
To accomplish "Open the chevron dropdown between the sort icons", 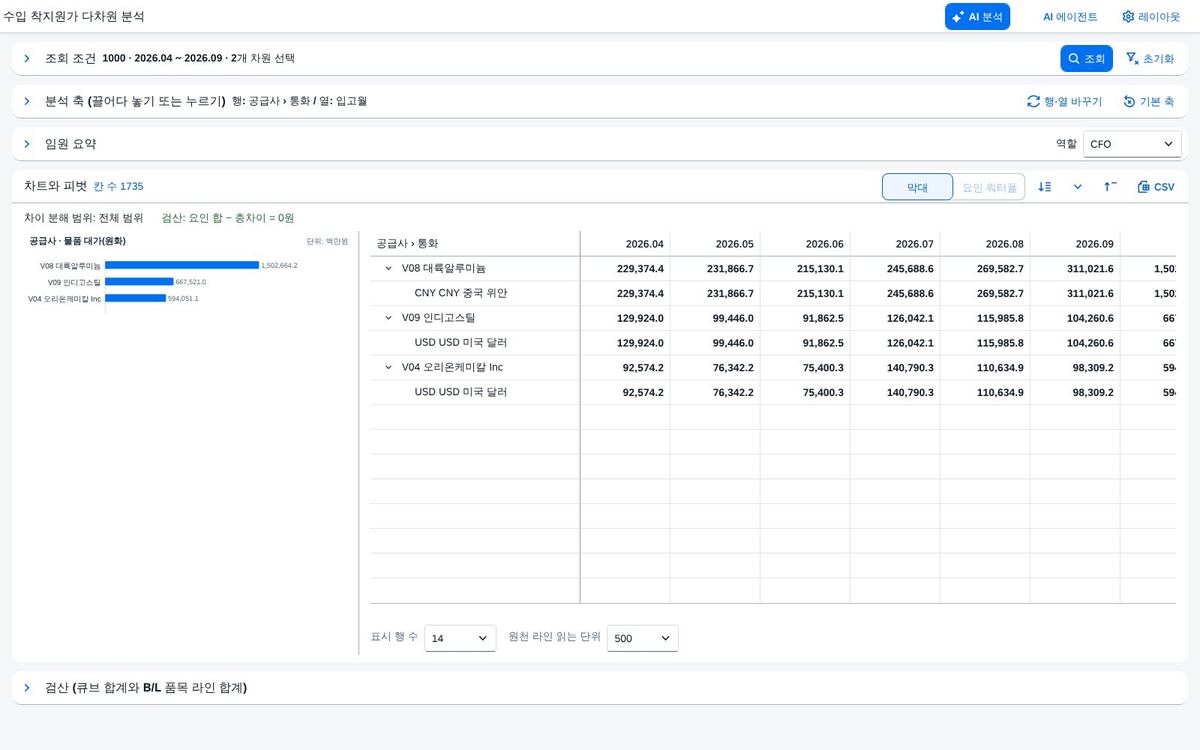I will click(1078, 187).
